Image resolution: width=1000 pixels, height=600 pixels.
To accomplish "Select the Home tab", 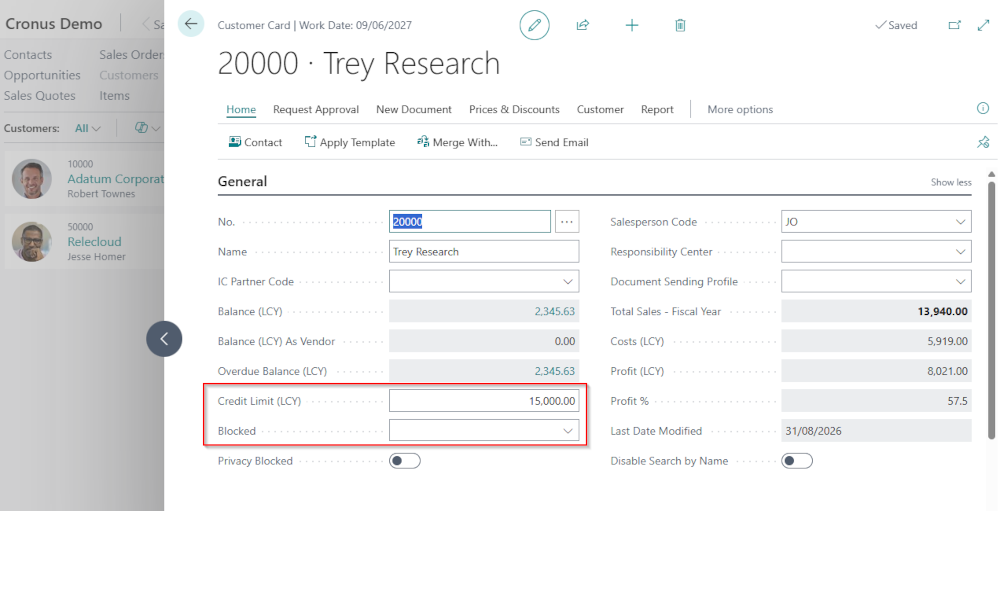I will coord(241,109).
